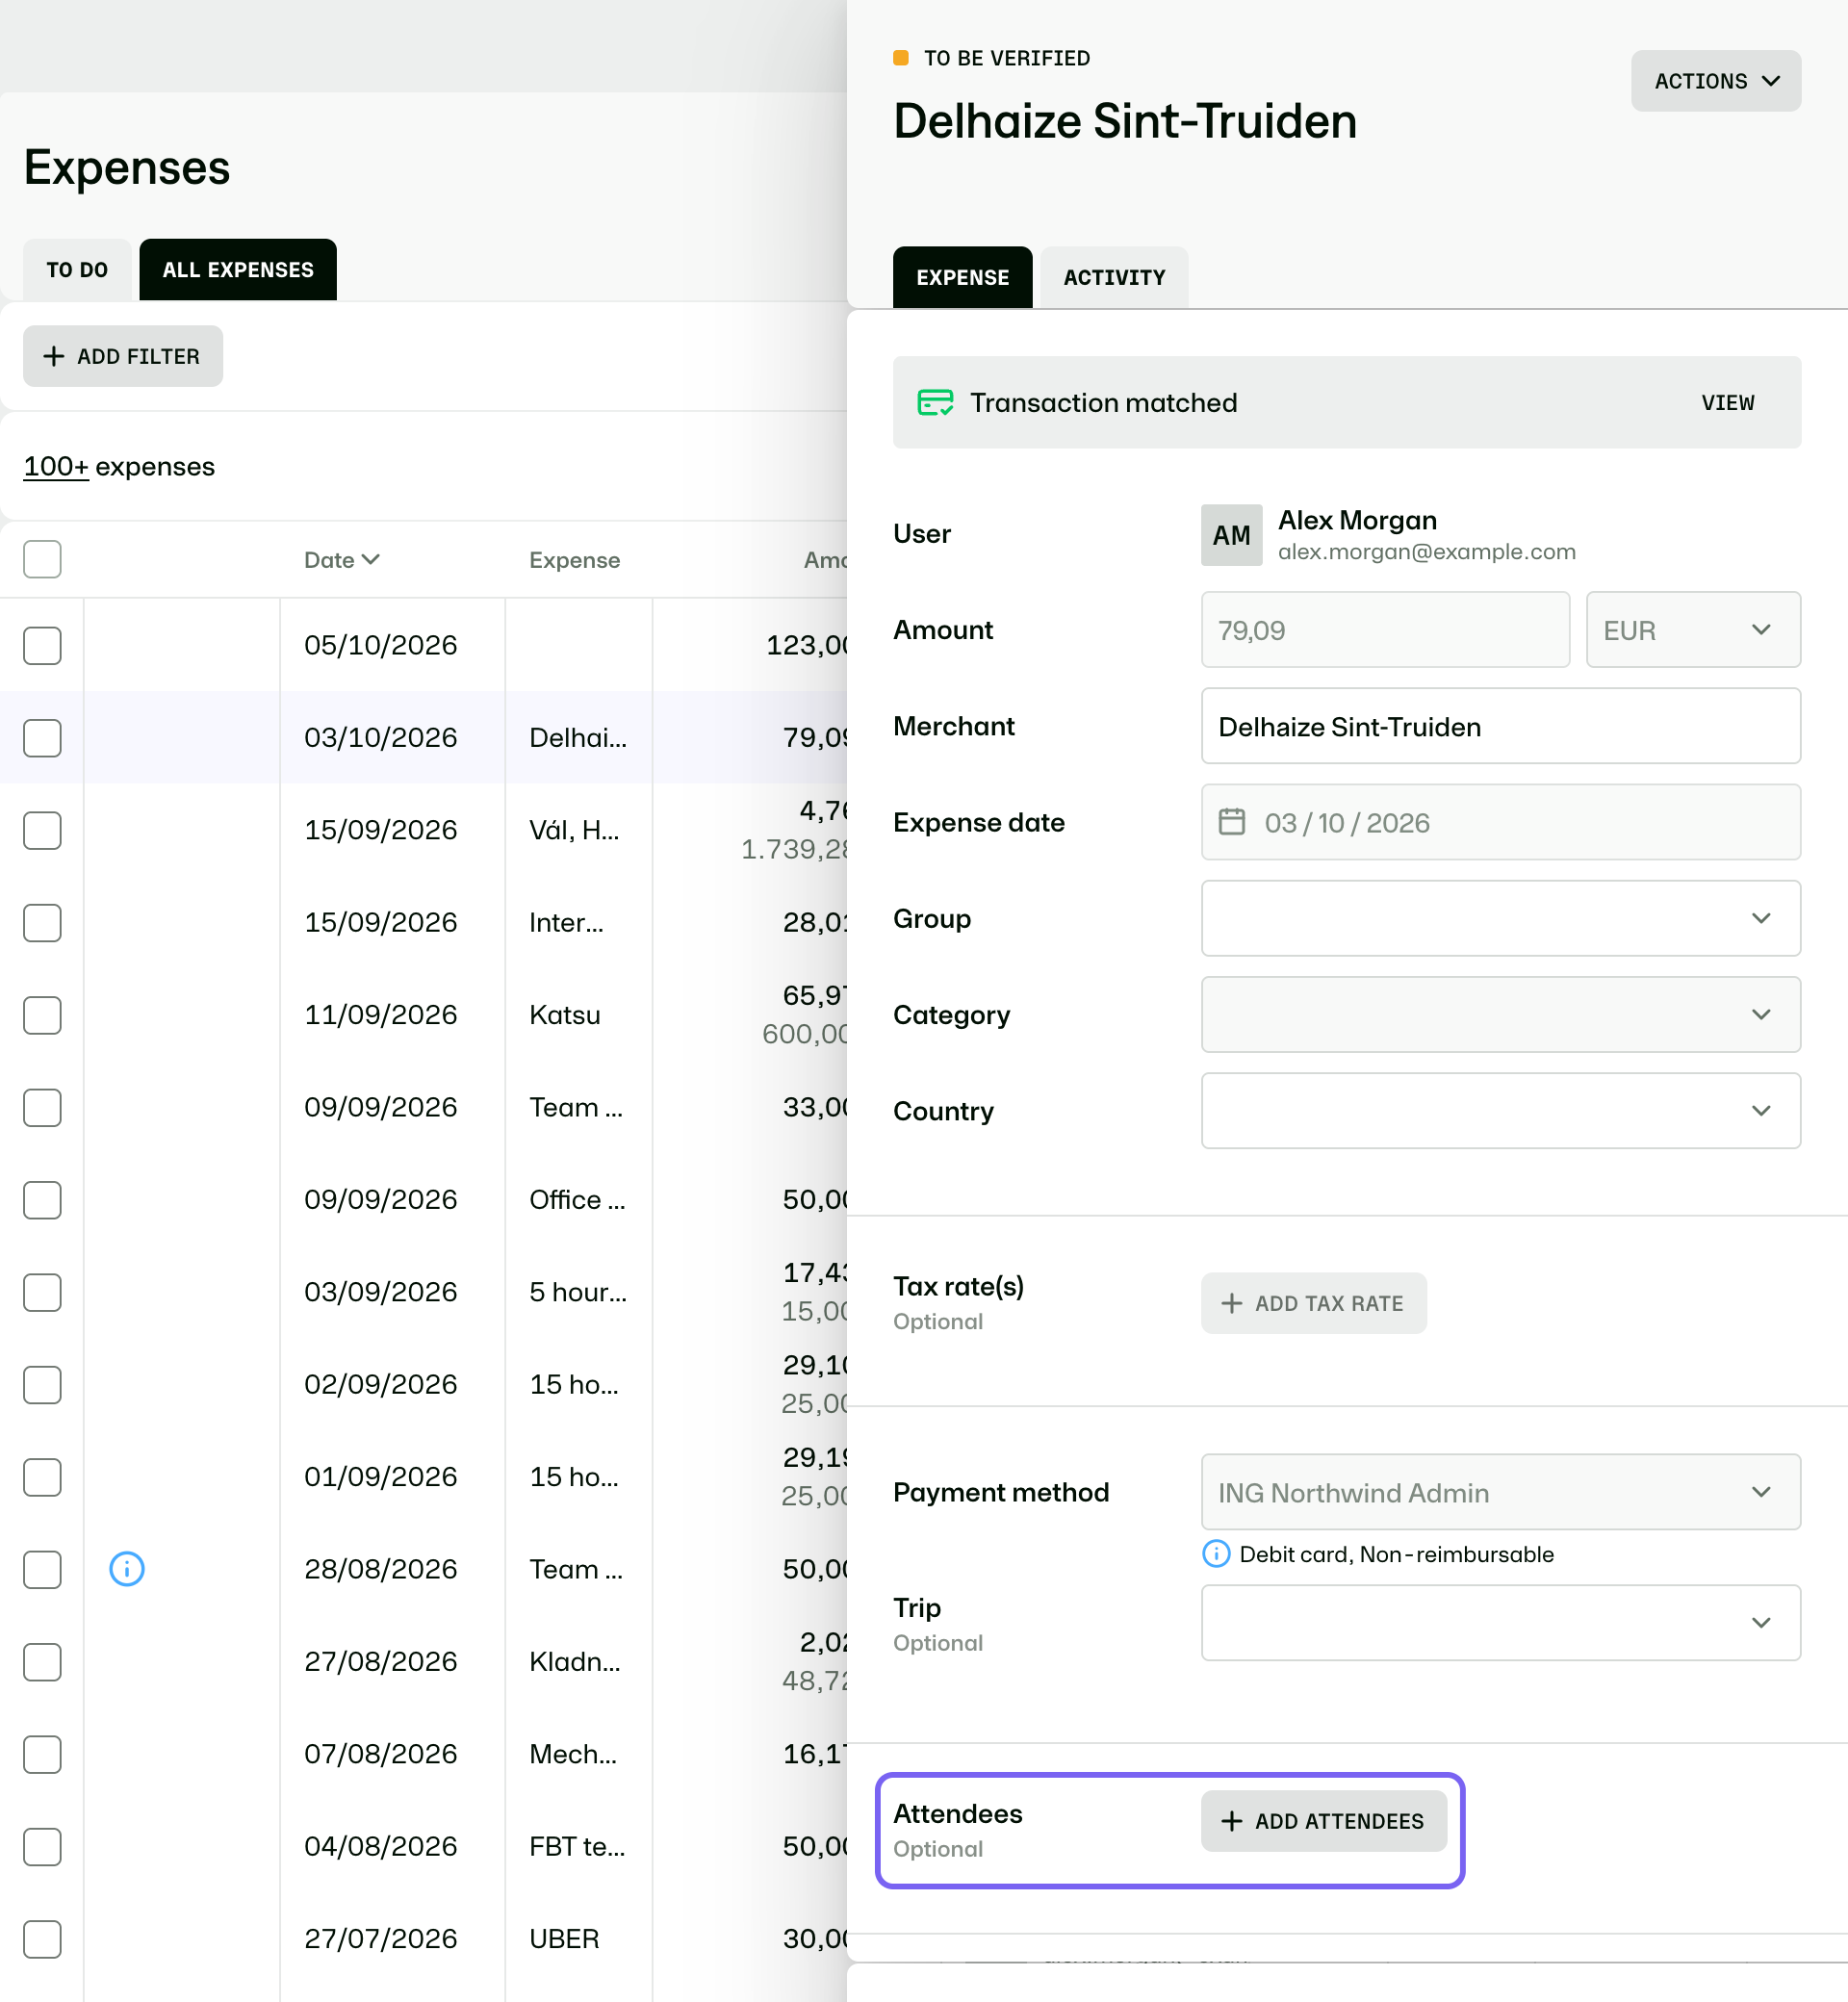The height and width of the screenshot is (2002, 1848).
Task: Check the 05/10/2026 expense row checkbox
Action: click(x=42, y=645)
